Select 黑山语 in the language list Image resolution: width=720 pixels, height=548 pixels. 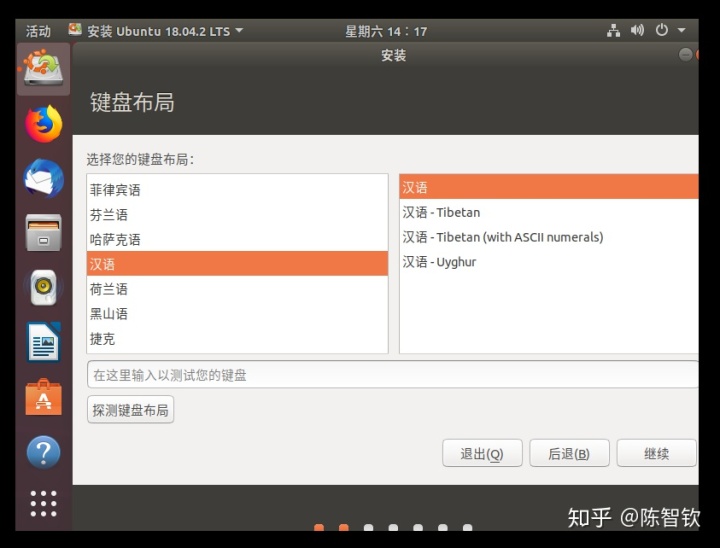click(x=237, y=314)
